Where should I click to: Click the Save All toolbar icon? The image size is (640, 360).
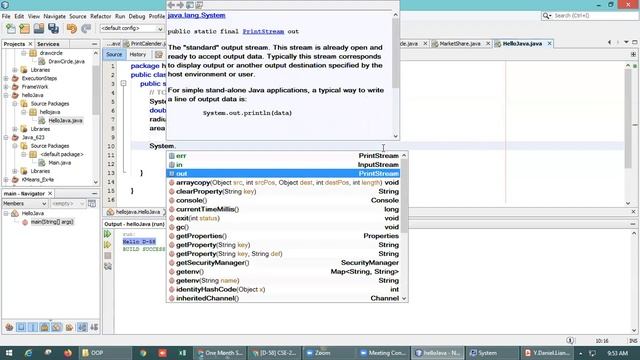(53, 29)
